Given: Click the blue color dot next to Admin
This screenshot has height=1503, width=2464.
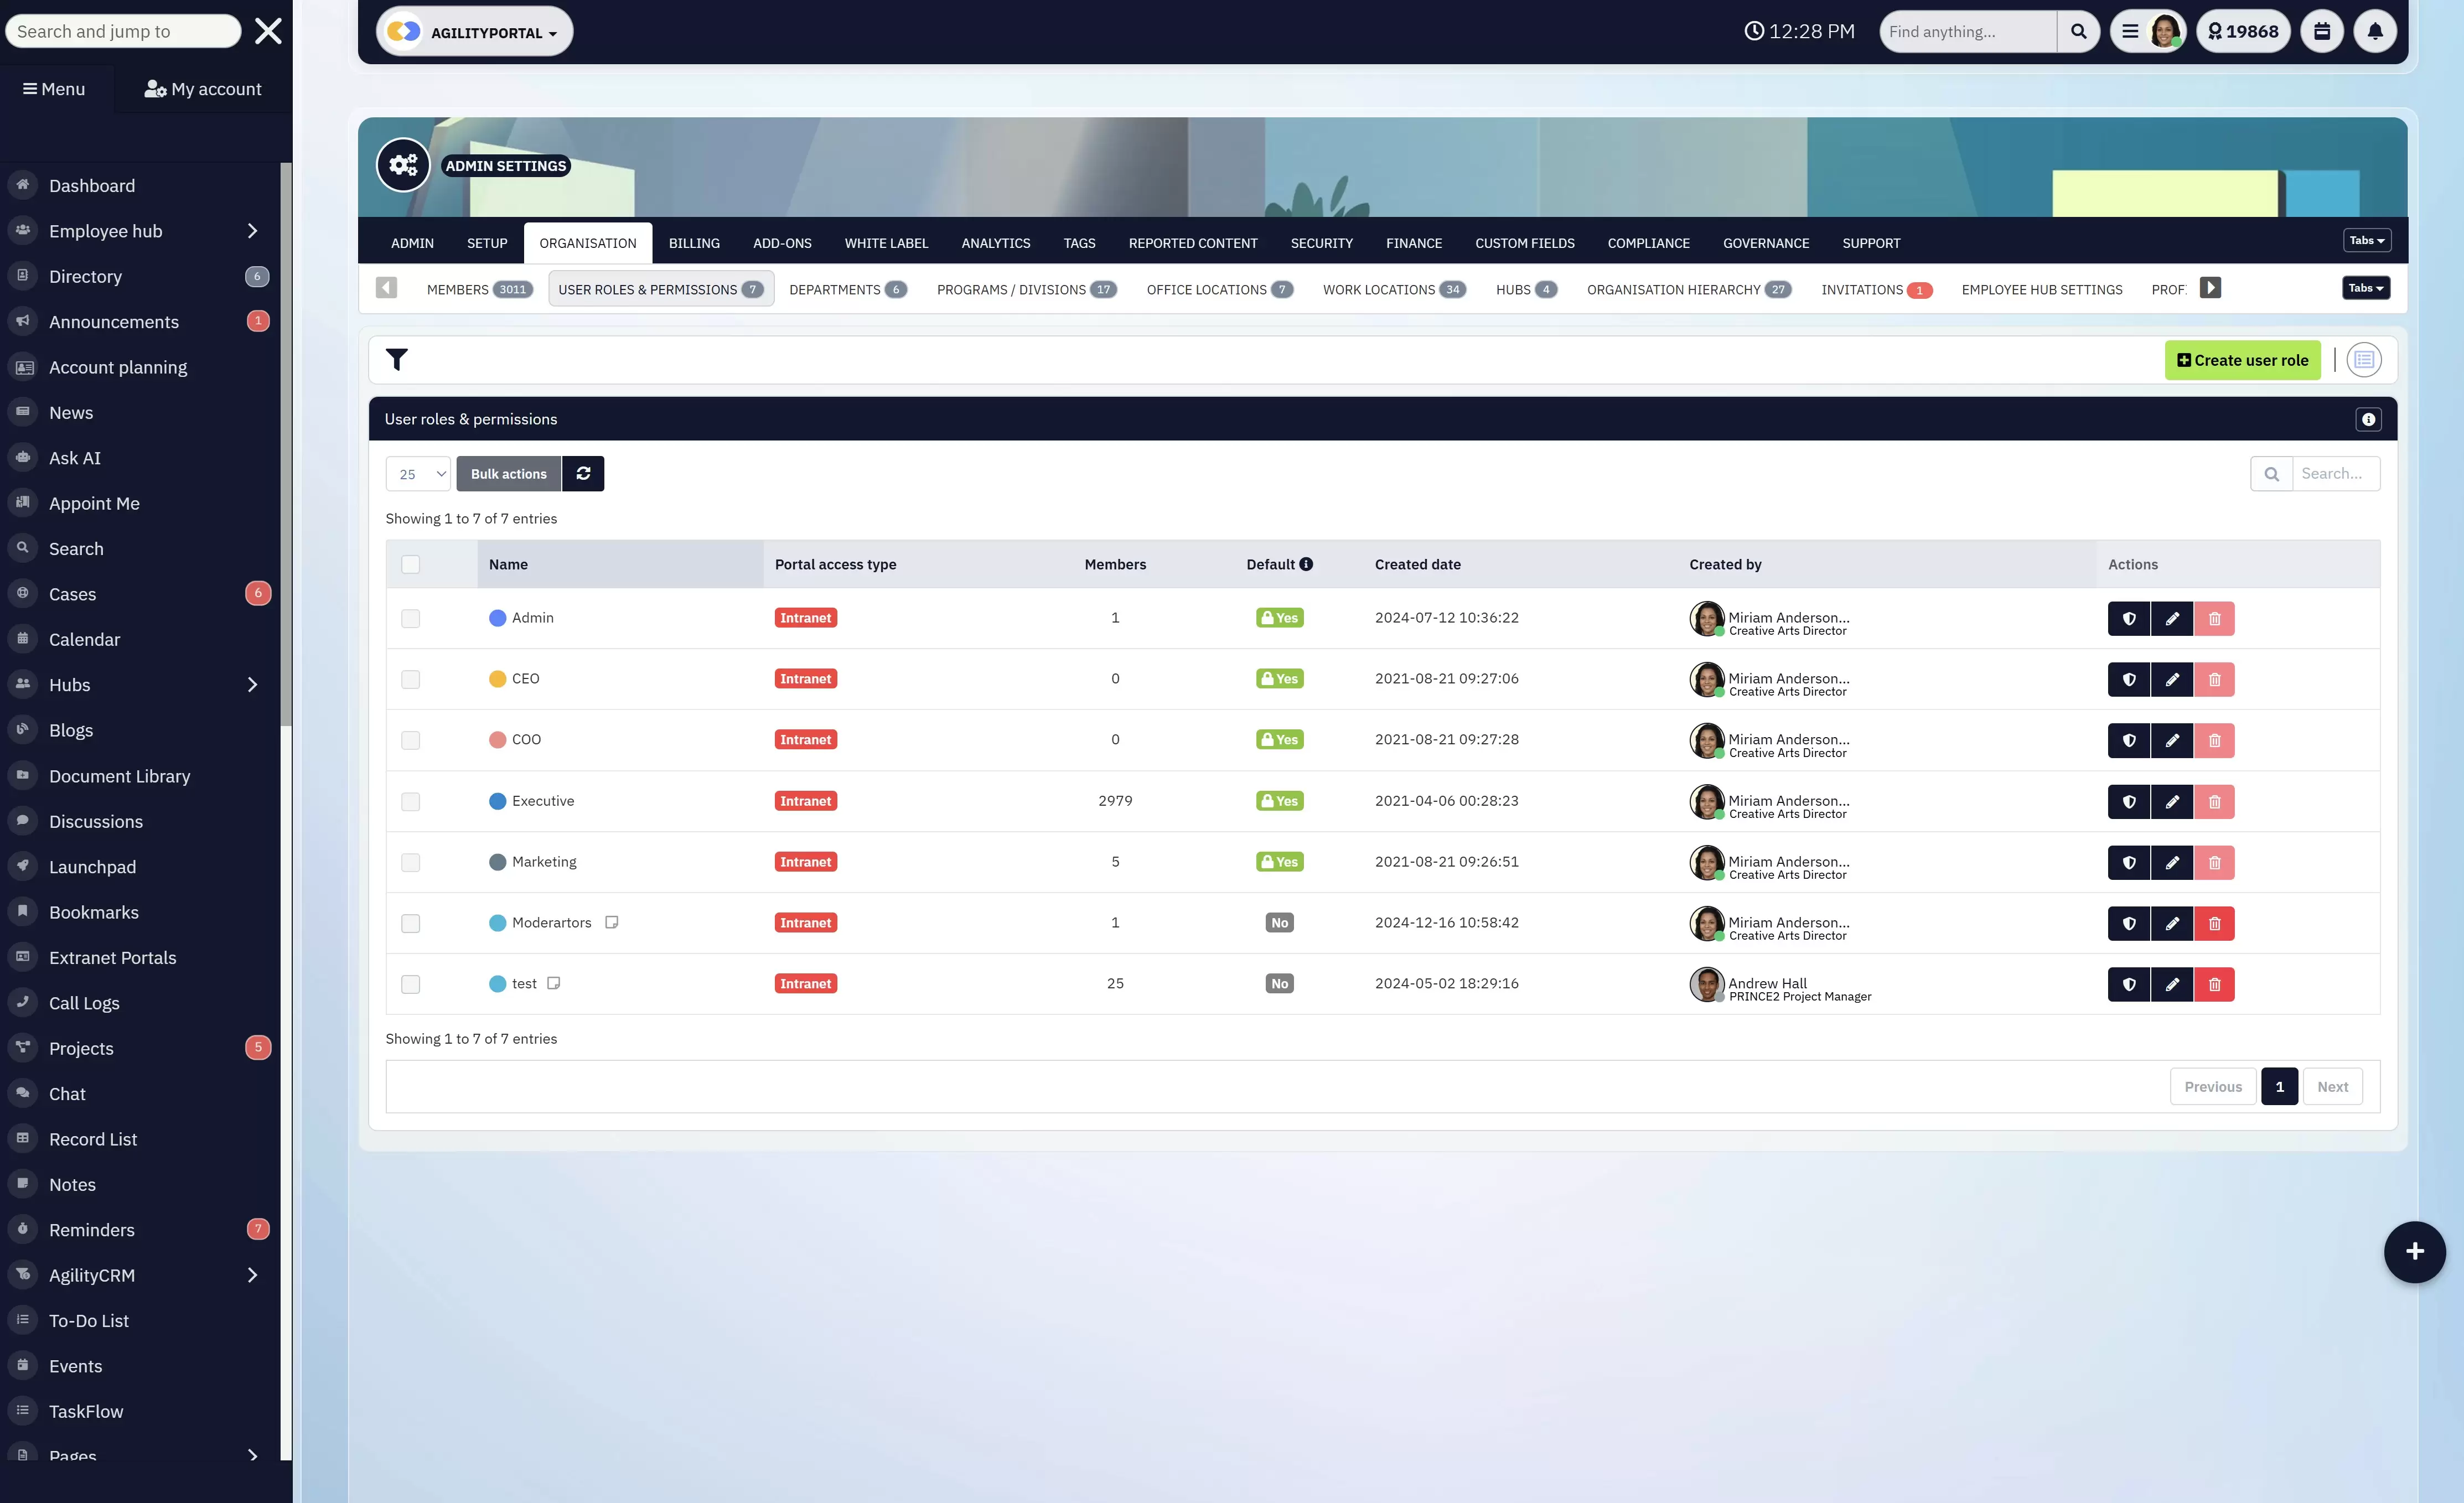Looking at the screenshot, I should coord(497,618).
